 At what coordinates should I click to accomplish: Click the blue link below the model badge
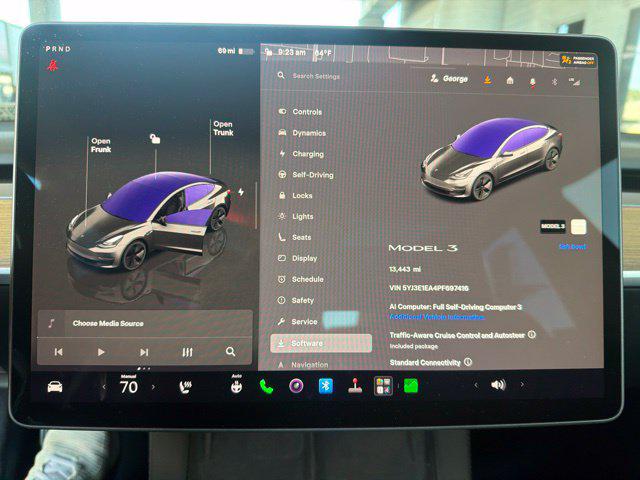[573, 247]
